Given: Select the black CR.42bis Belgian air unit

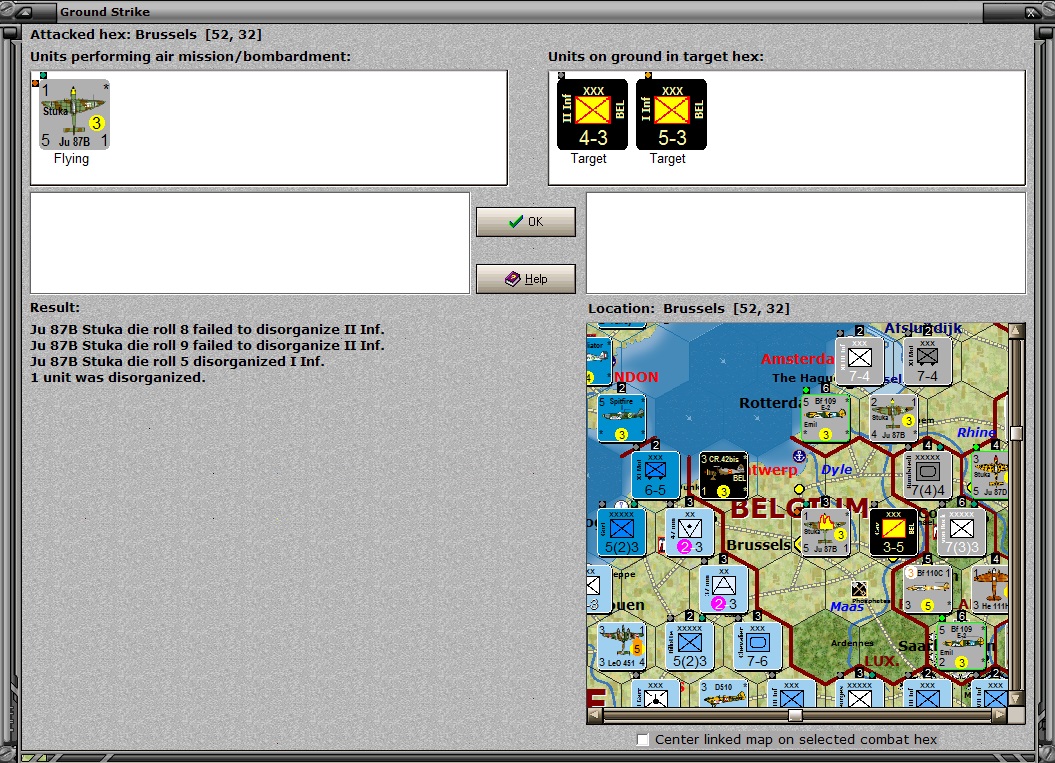Looking at the screenshot, I should tap(723, 475).
